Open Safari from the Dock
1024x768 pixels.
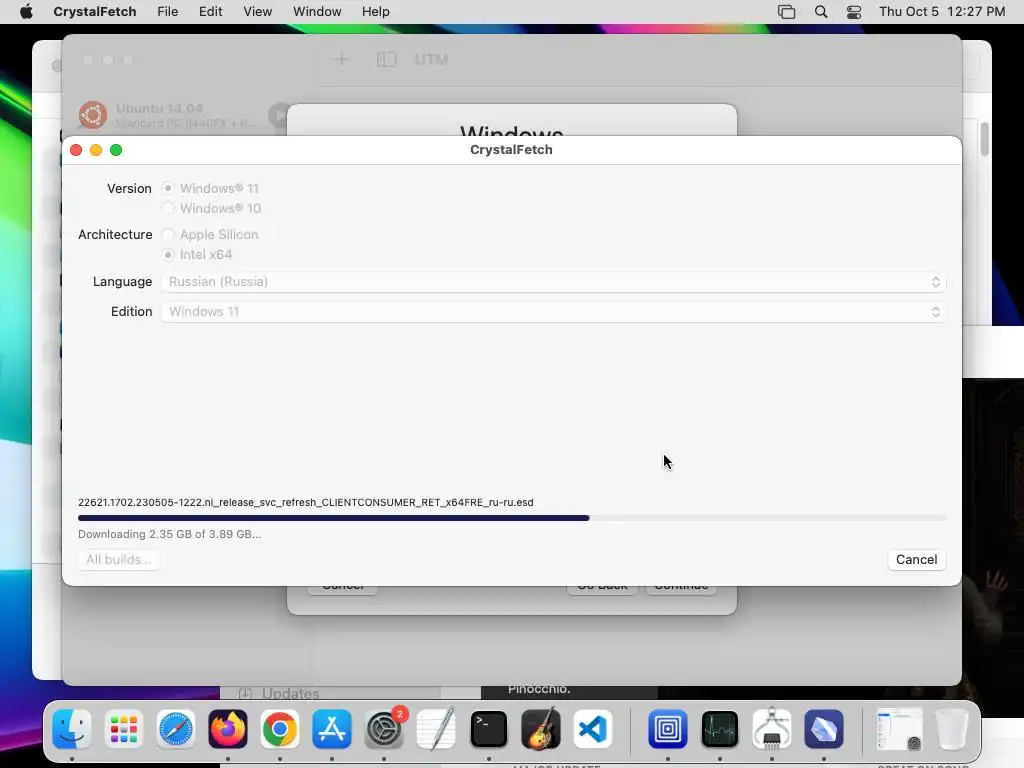click(176, 729)
